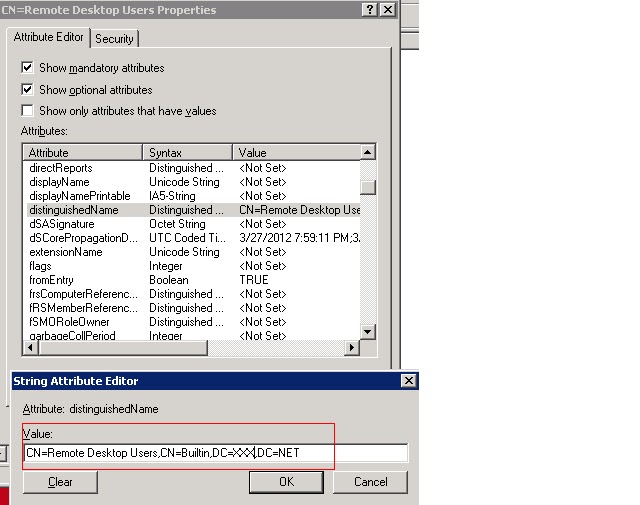Screen dimensions: 640x505
Task: Sort list by Syntax column header
Action: [188, 152]
